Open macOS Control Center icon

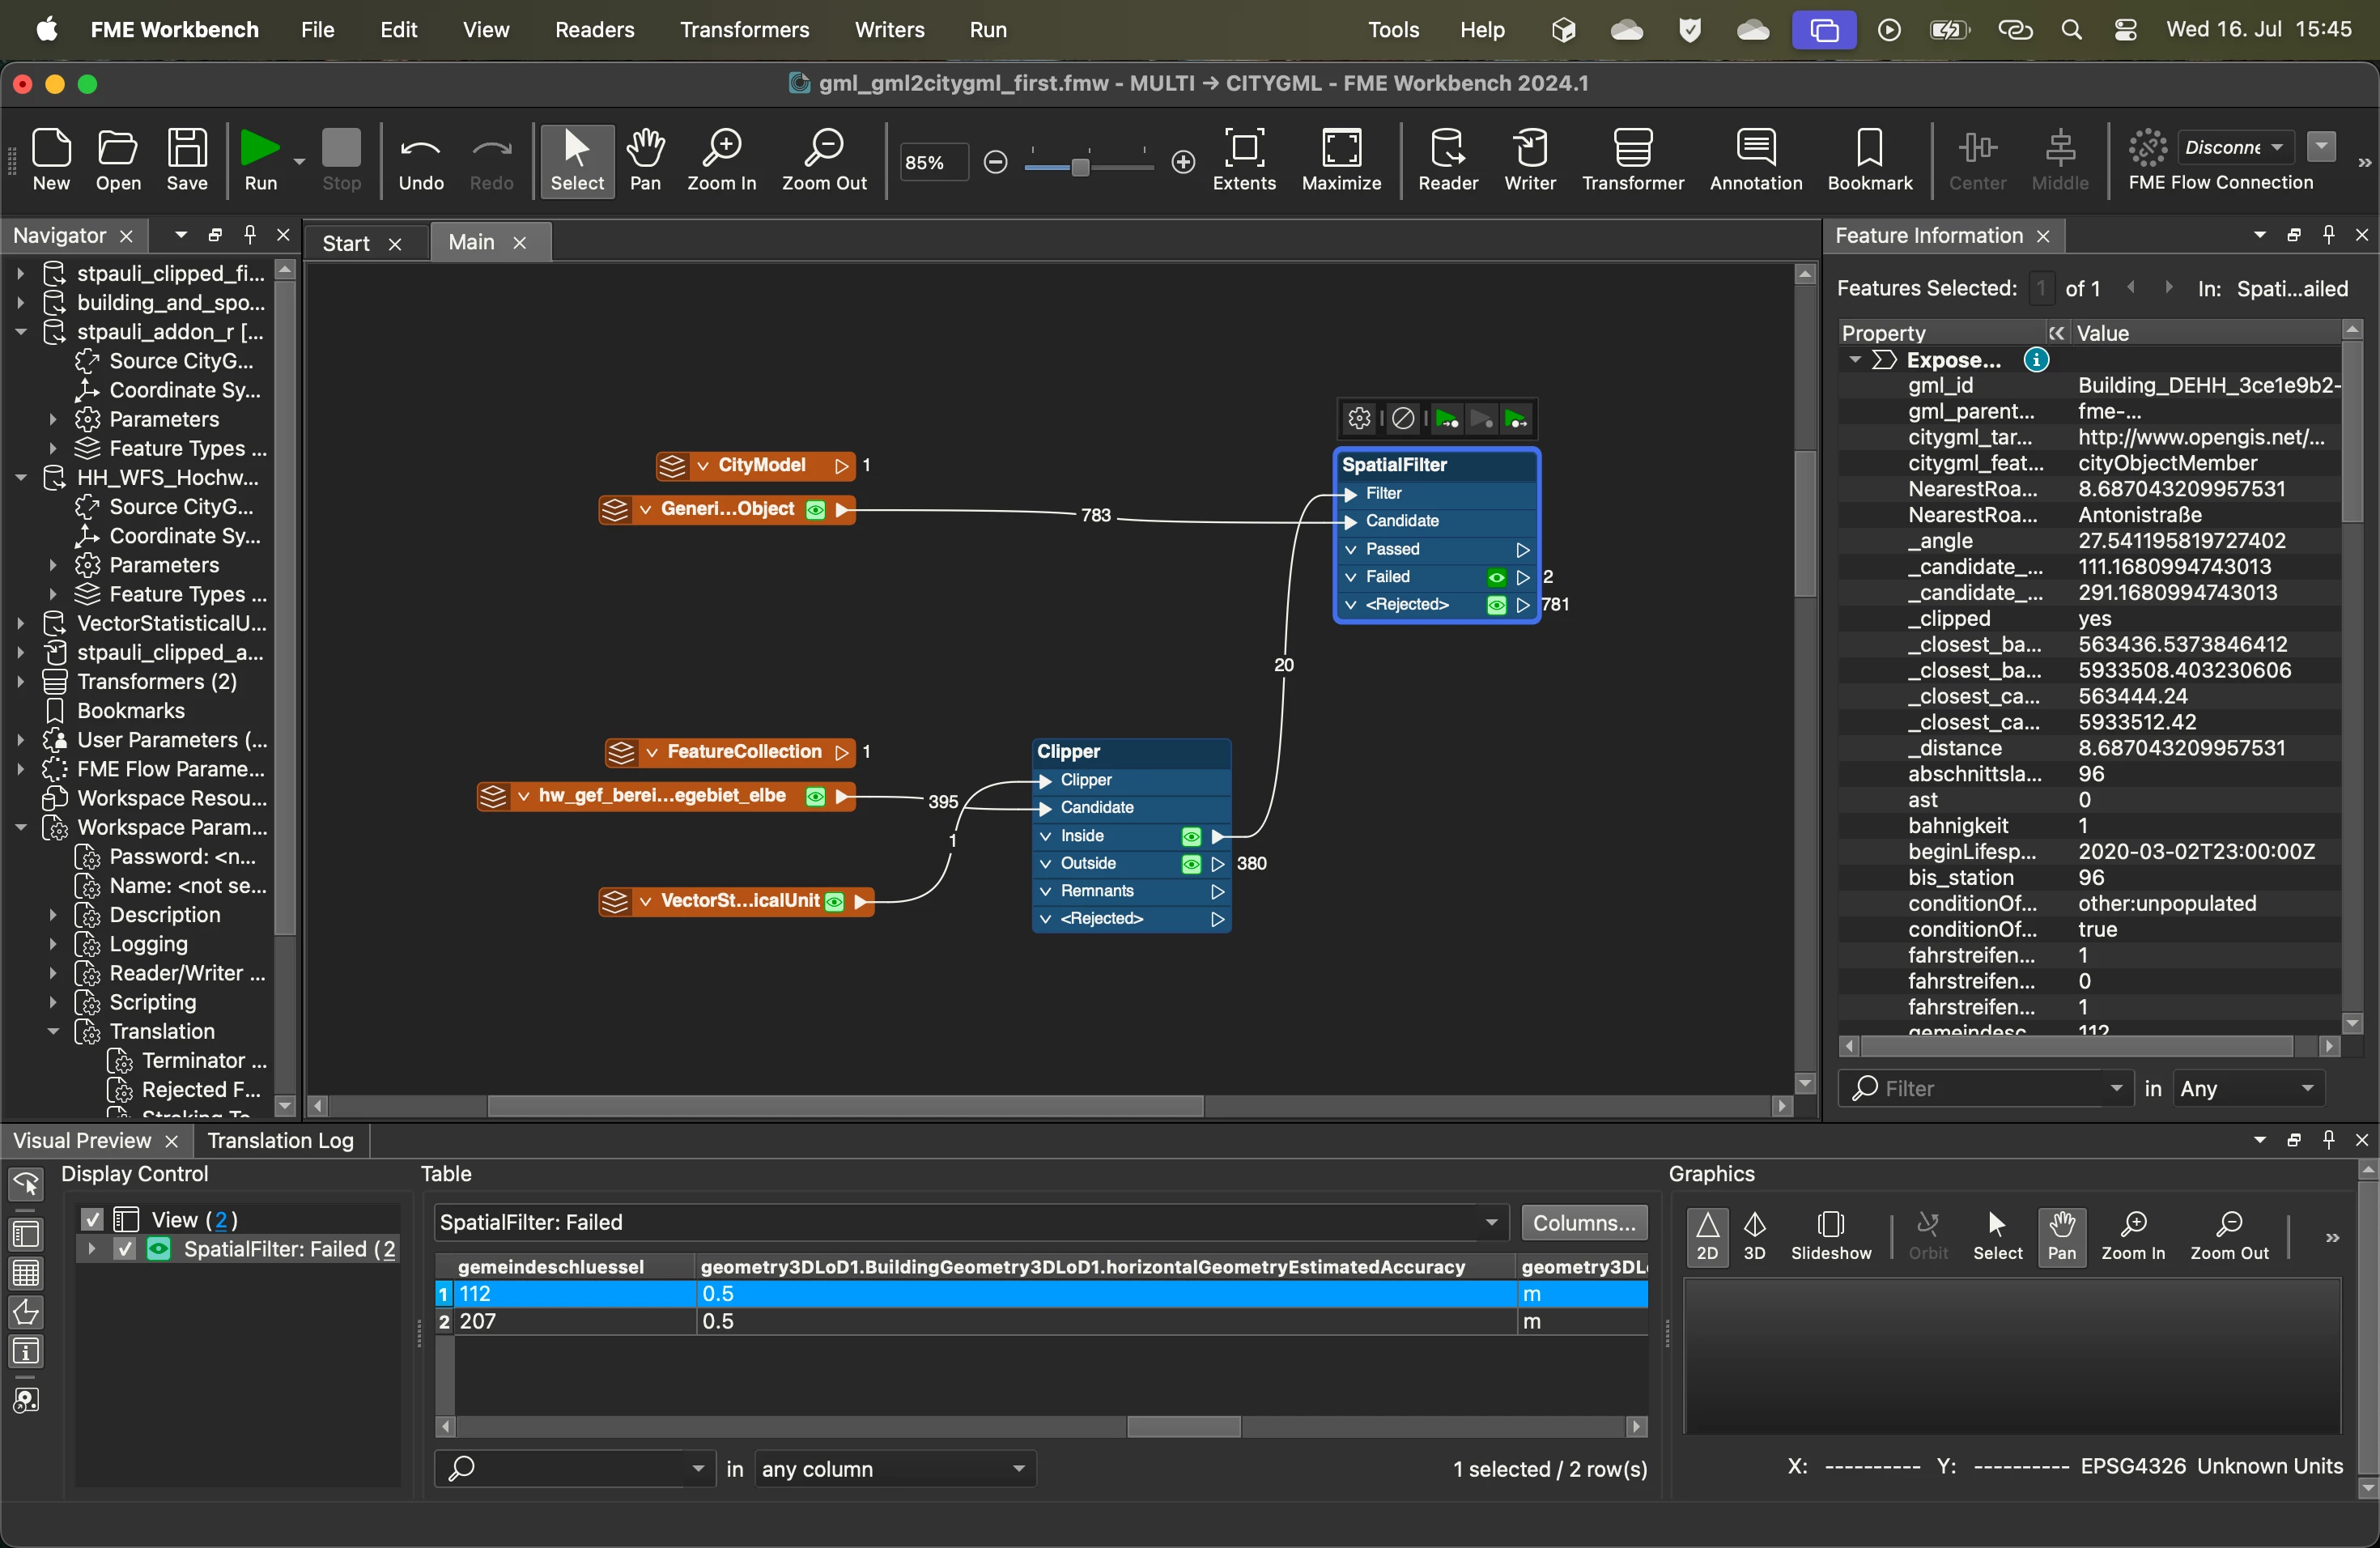click(x=2126, y=30)
